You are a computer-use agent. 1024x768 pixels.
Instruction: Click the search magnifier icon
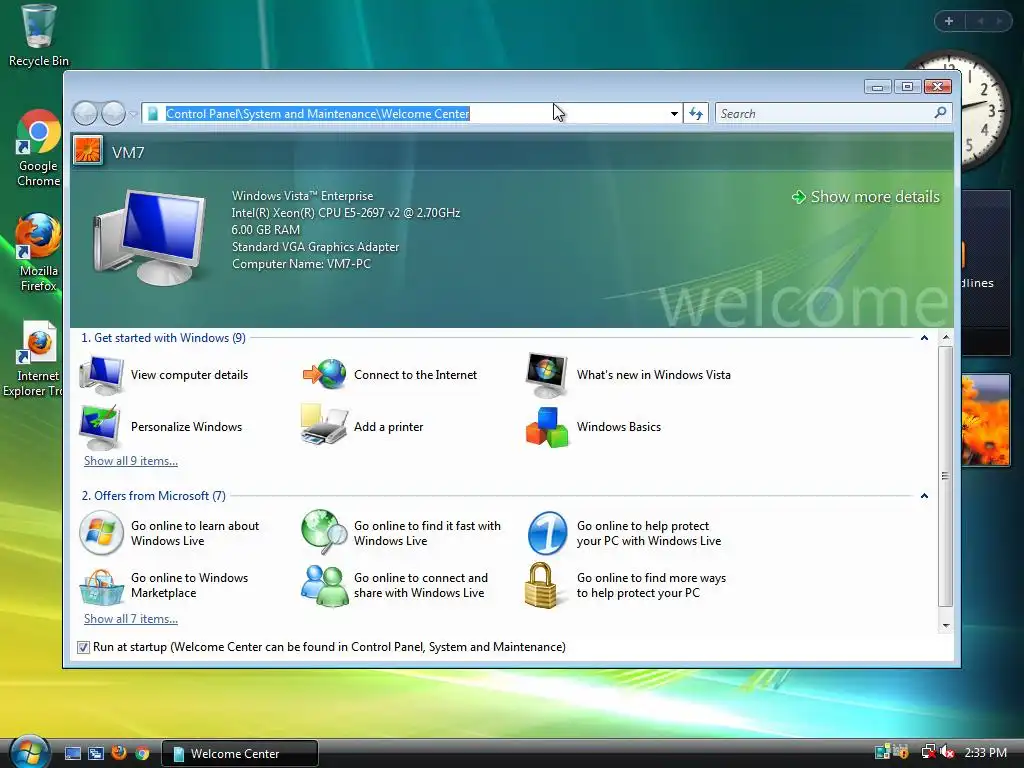tap(940, 113)
